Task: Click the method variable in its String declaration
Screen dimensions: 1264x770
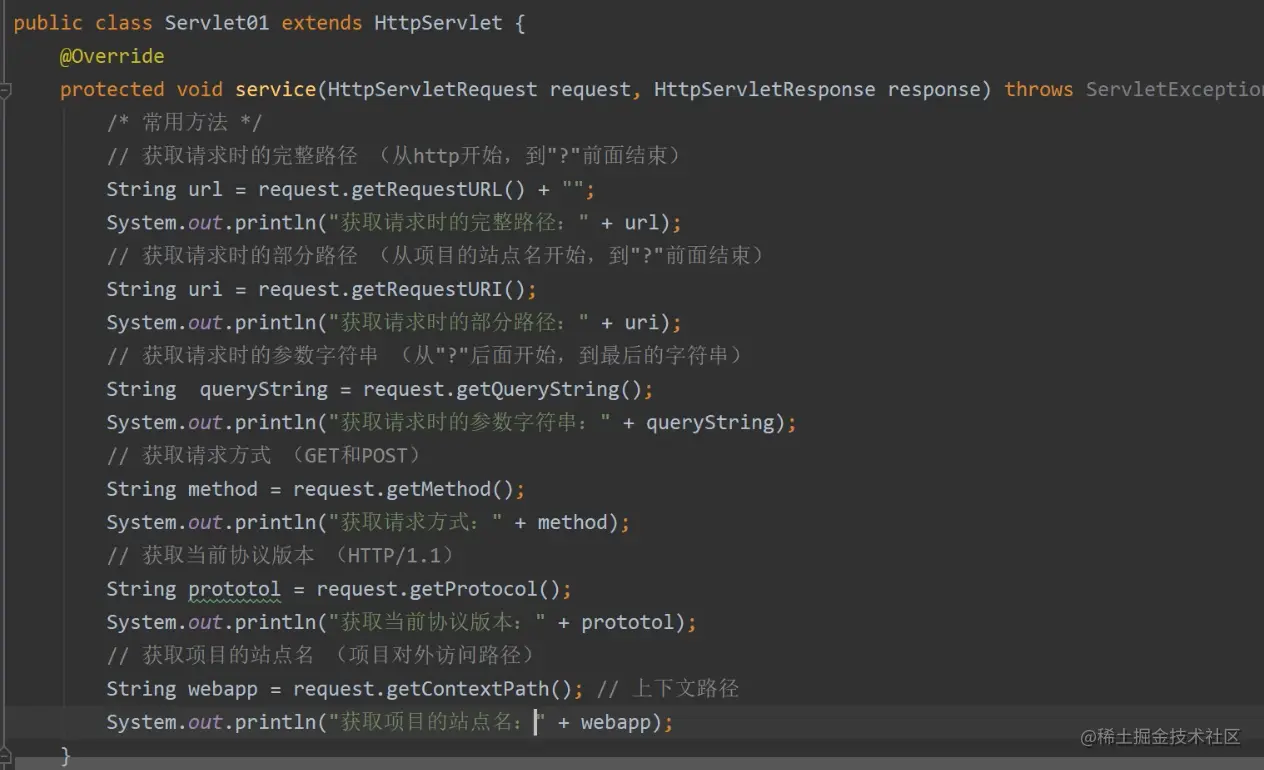Action: 223,489
